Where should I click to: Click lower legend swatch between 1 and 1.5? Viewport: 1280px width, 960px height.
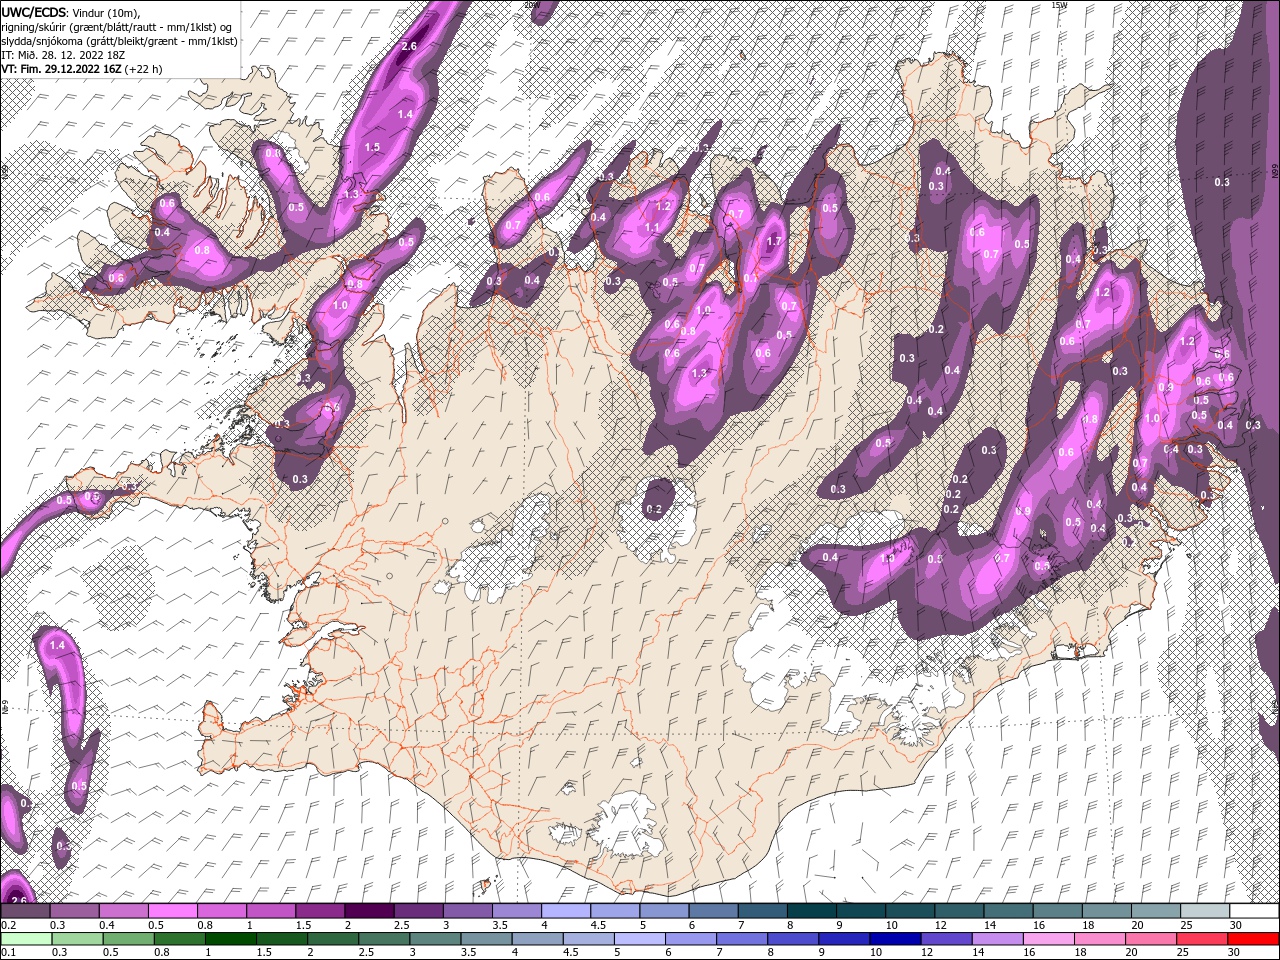coord(230,939)
